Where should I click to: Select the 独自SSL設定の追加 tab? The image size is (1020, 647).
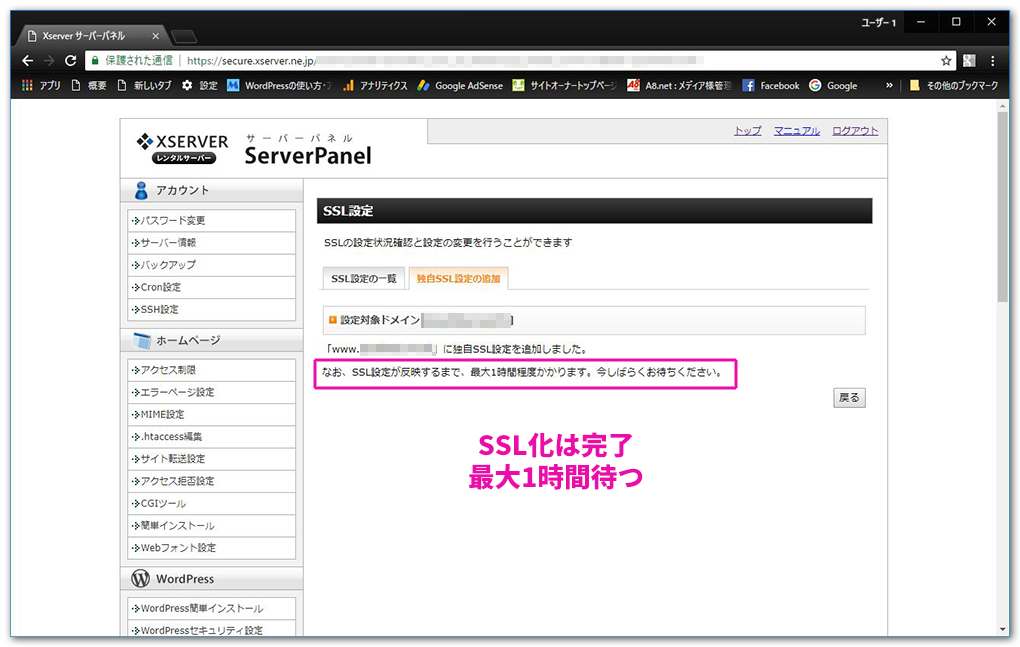click(458, 279)
